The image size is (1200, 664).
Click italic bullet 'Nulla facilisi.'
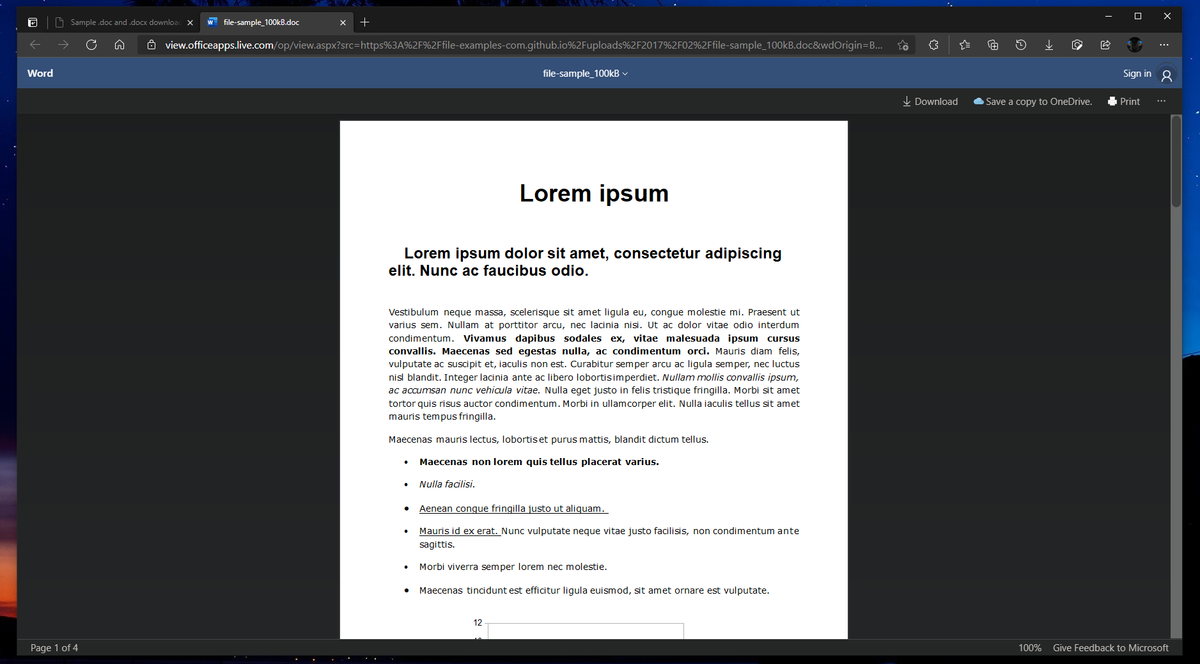(x=447, y=484)
